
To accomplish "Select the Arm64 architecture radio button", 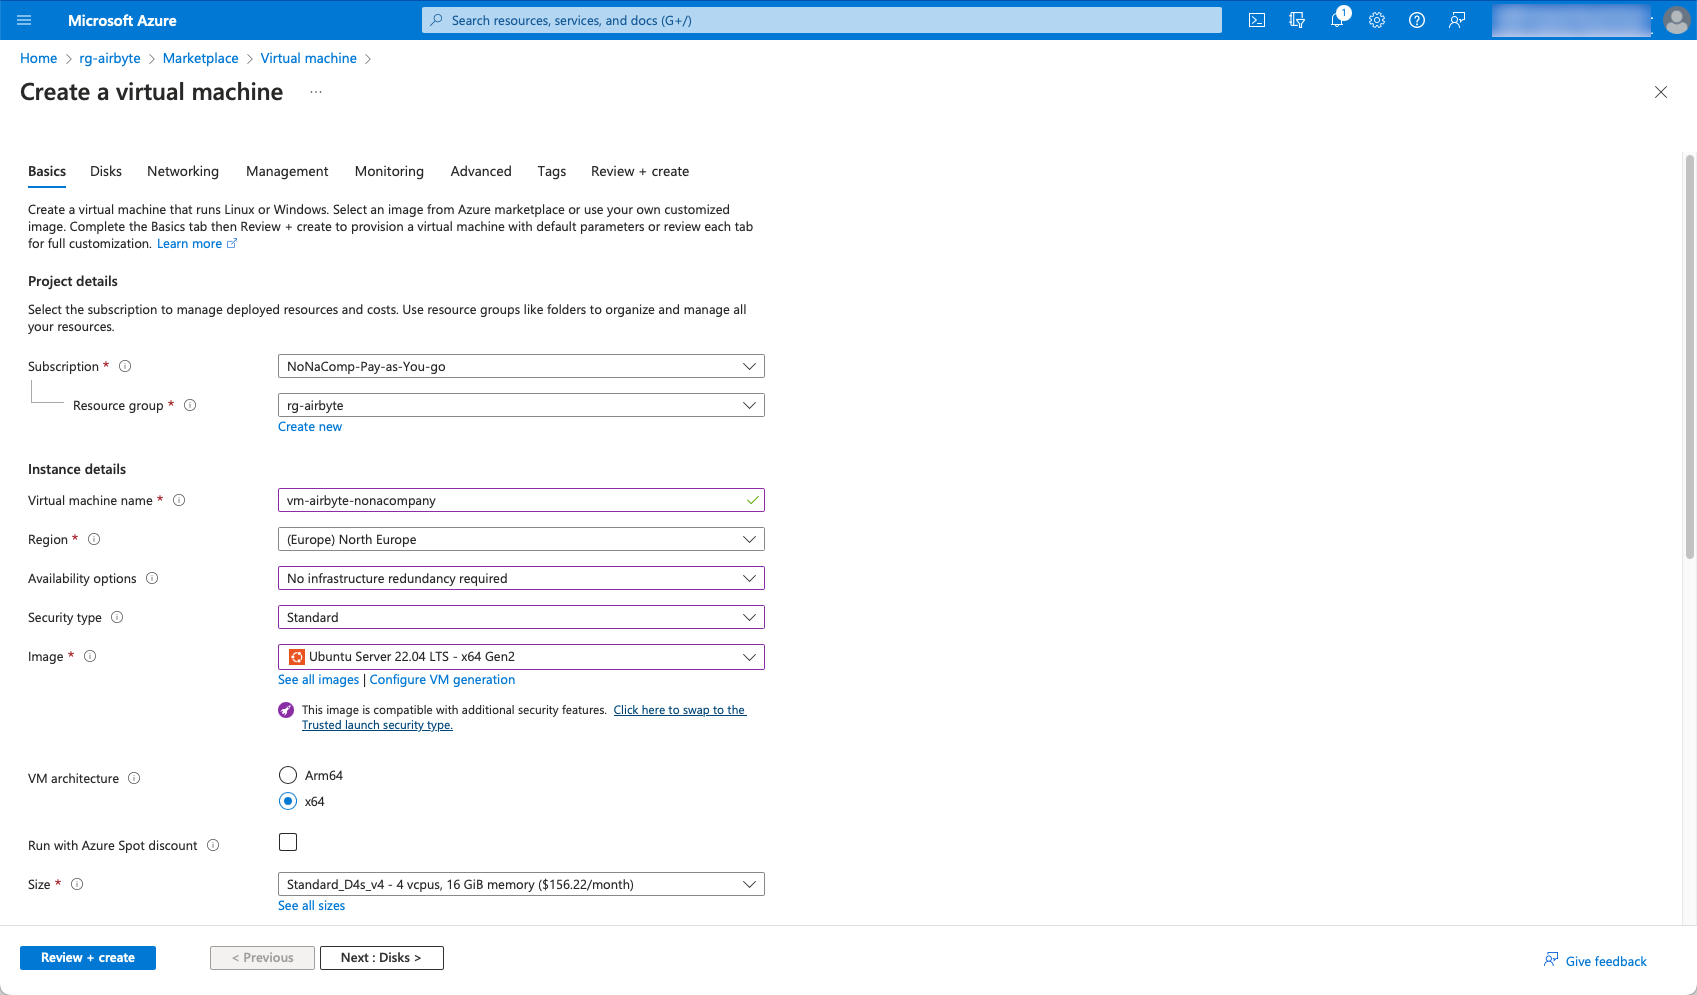I will coord(288,775).
